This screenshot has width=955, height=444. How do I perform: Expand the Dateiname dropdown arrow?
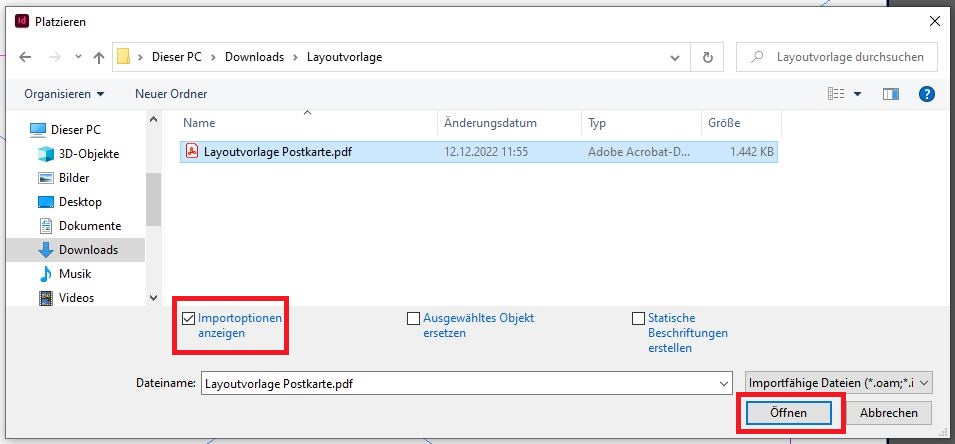tap(724, 383)
